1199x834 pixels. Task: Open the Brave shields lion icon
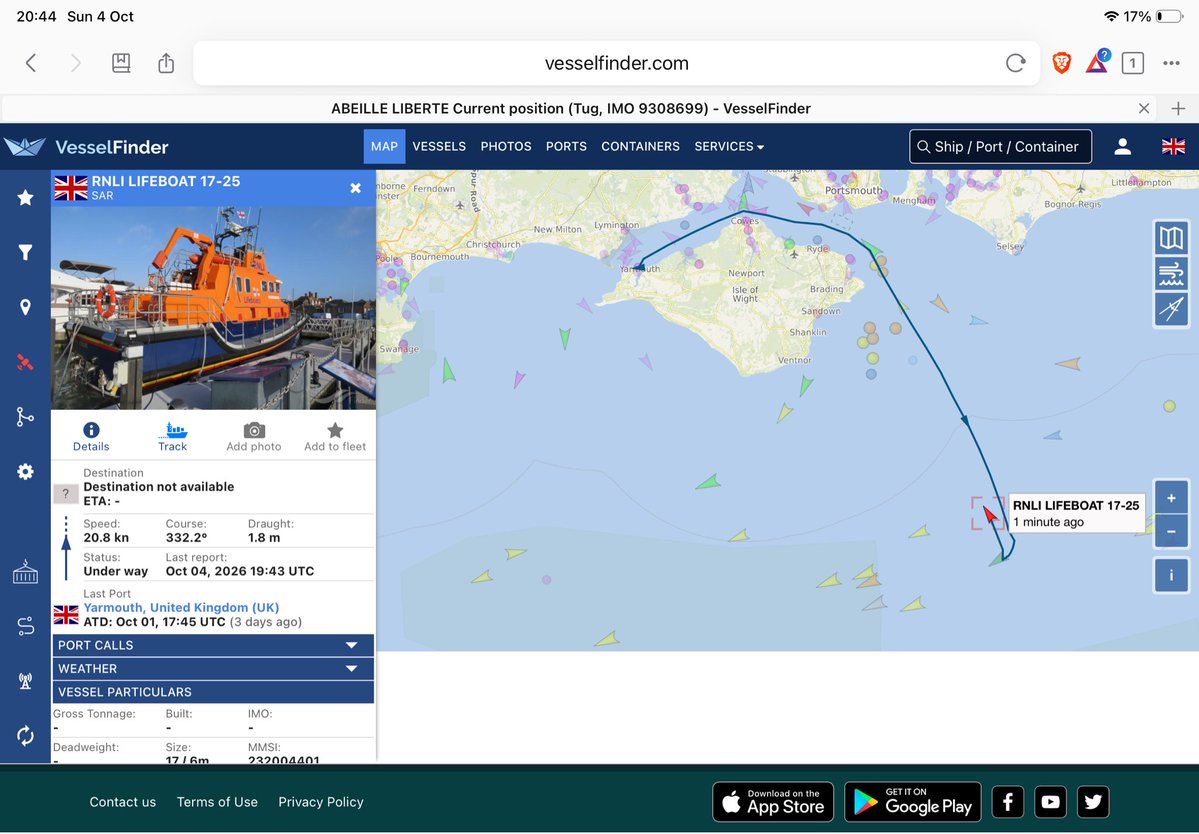tap(1061, 63)
